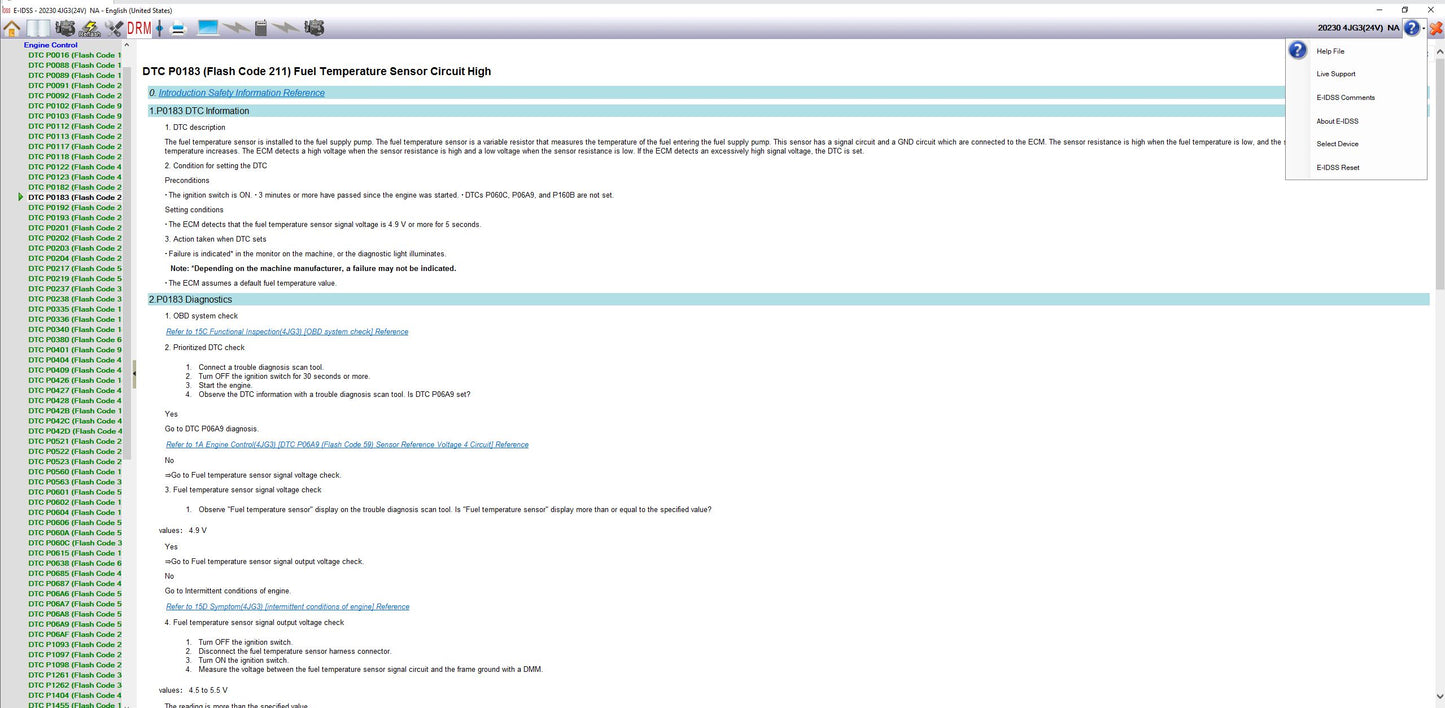Click the red X exit icon
This screenshot has width=1445, height=708.
1435,28
